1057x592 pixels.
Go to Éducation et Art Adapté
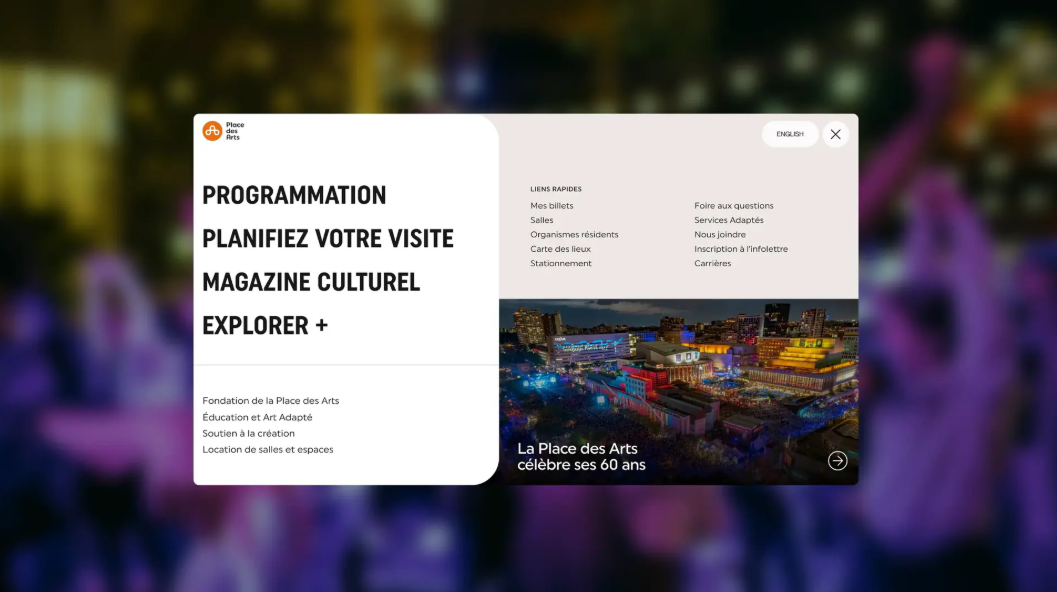click(257, 417)
